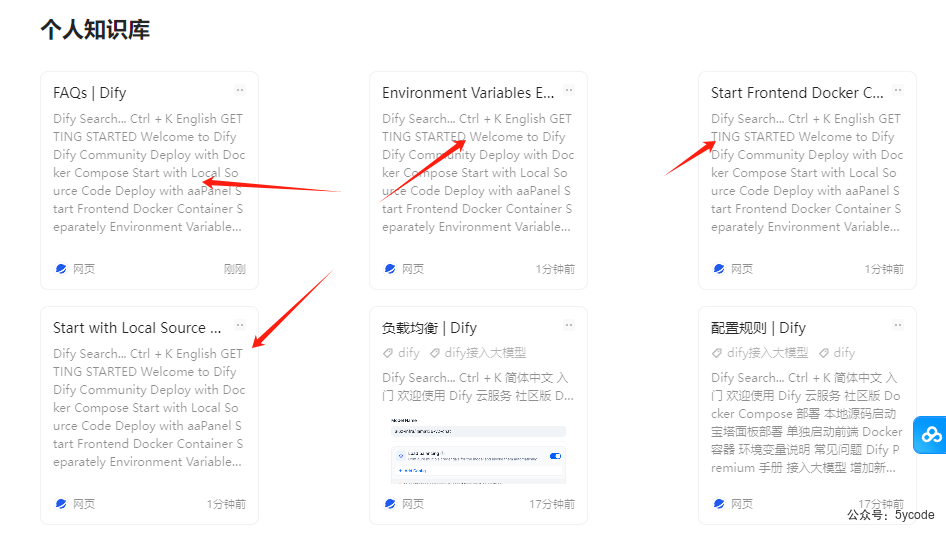Click the webpage source icon on FAQs card
Viewport: 946px width, 533px height.
[x=61, y=269]
